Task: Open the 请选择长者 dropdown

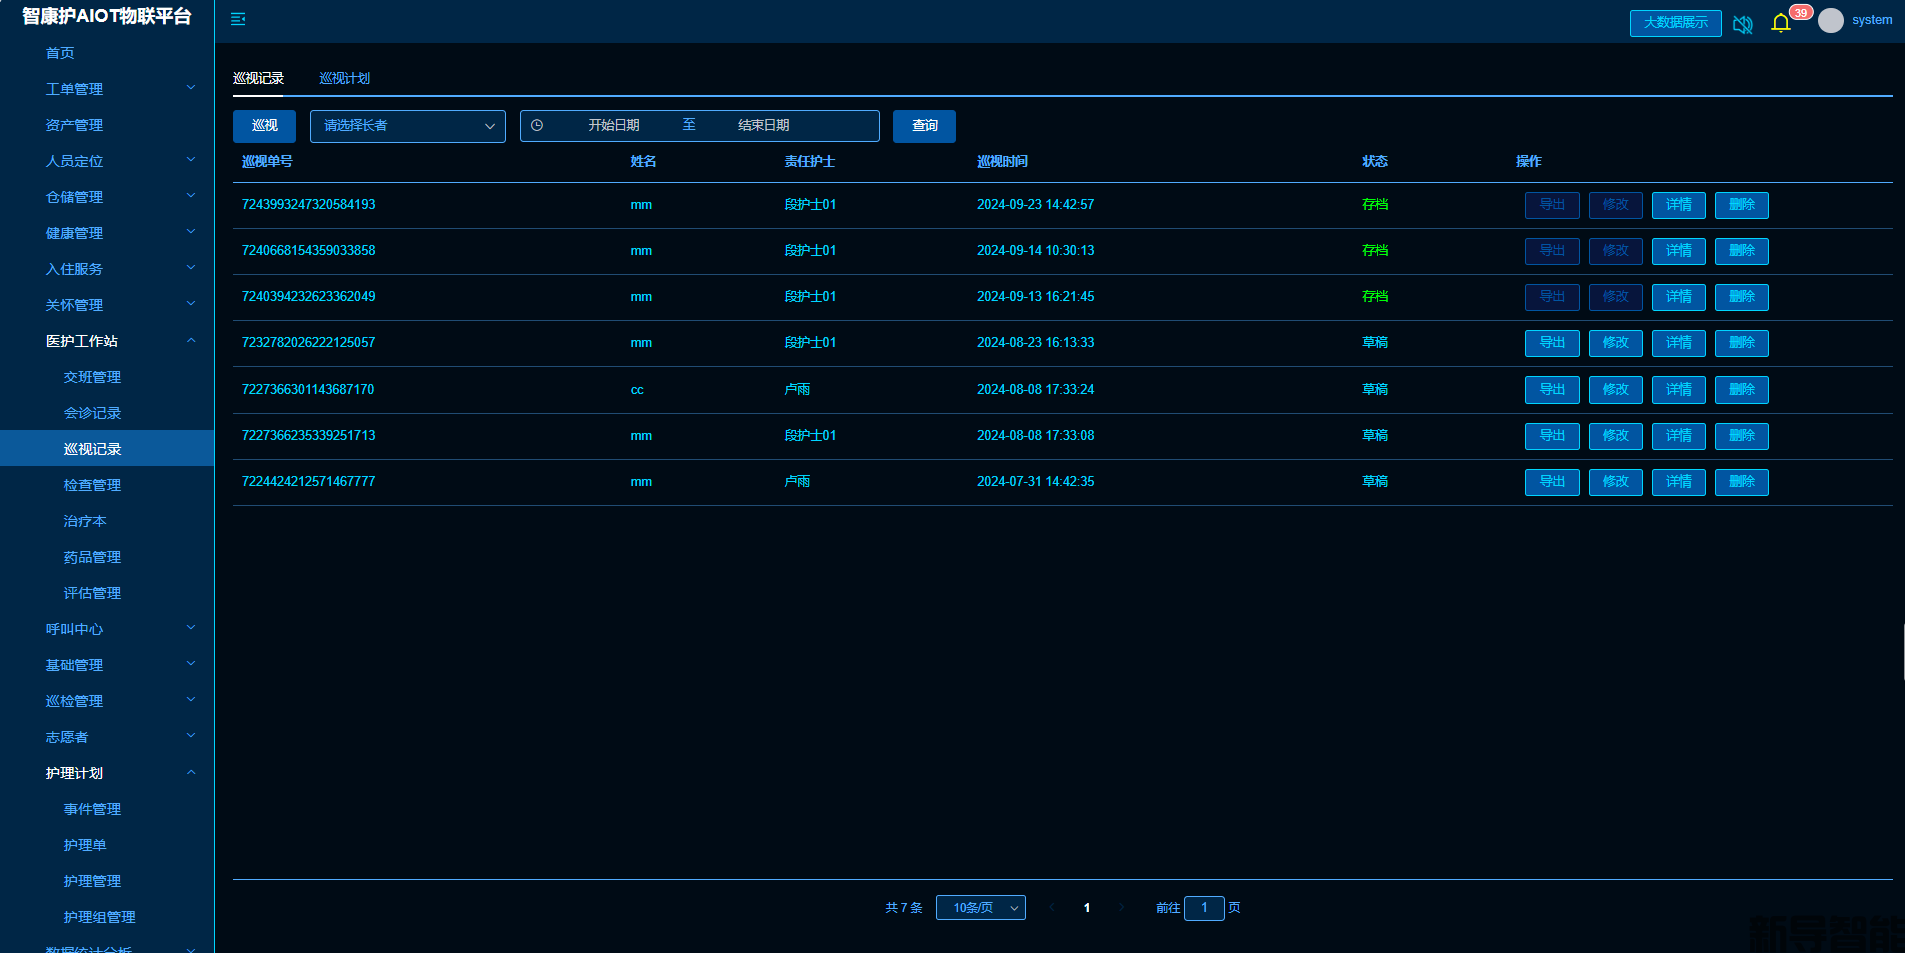Action: point(407,126)
